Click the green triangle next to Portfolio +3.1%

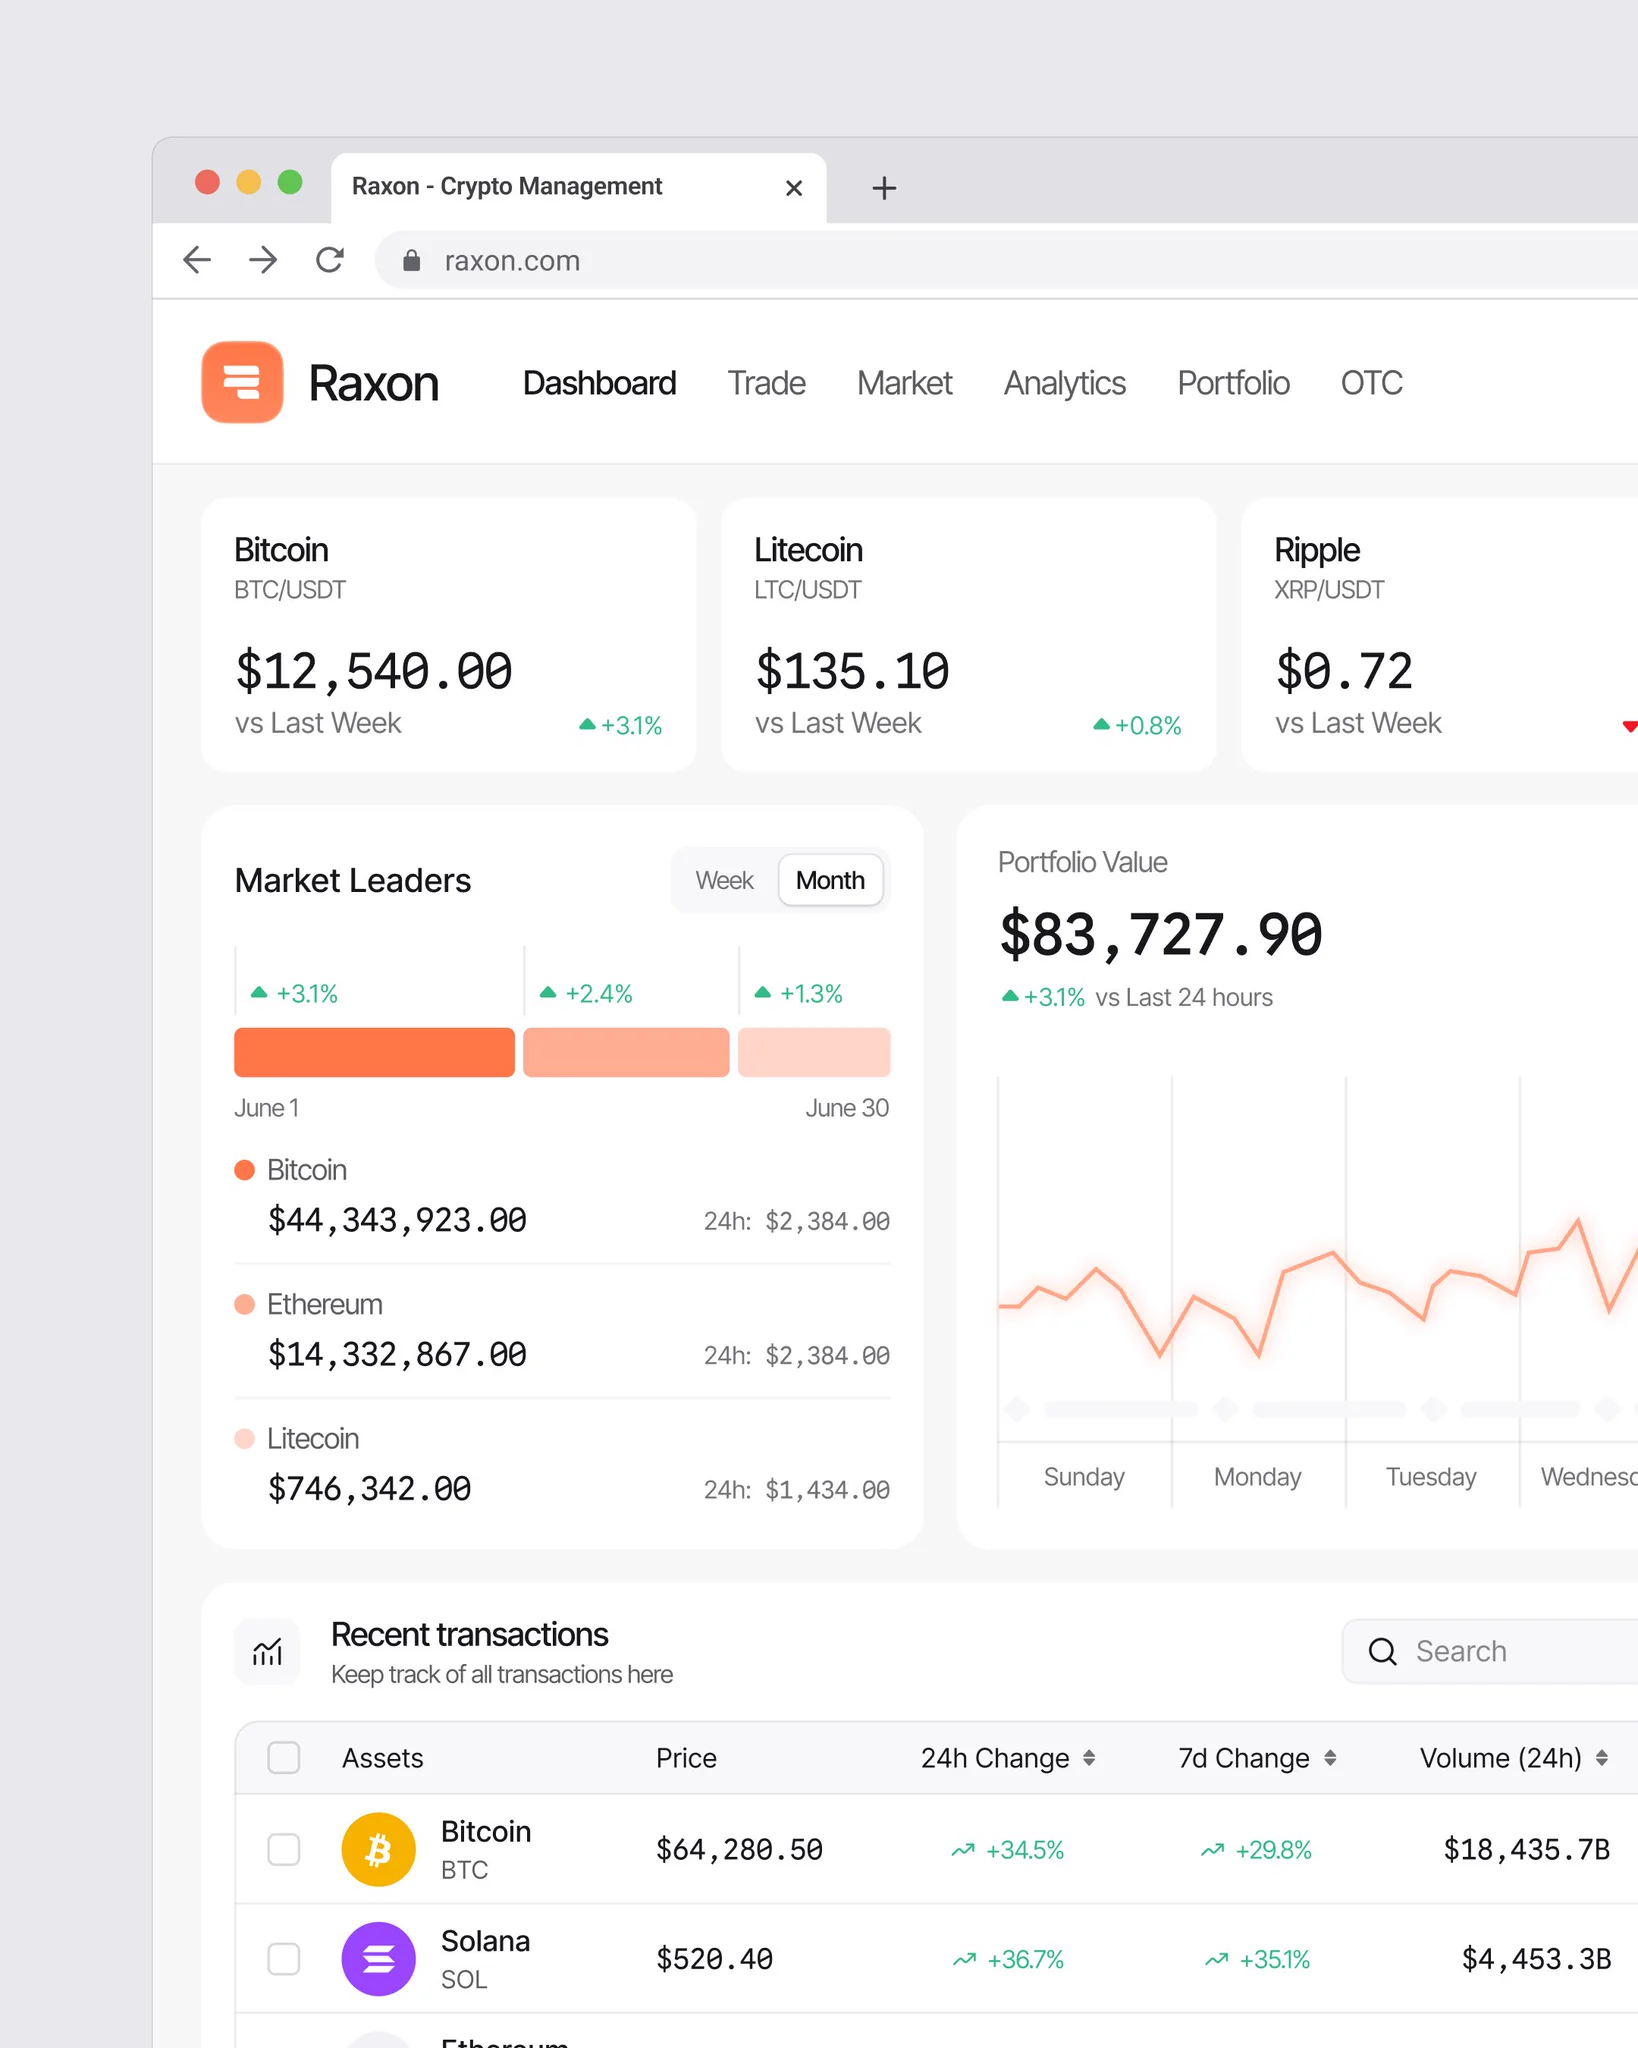tap(1010, 996)
